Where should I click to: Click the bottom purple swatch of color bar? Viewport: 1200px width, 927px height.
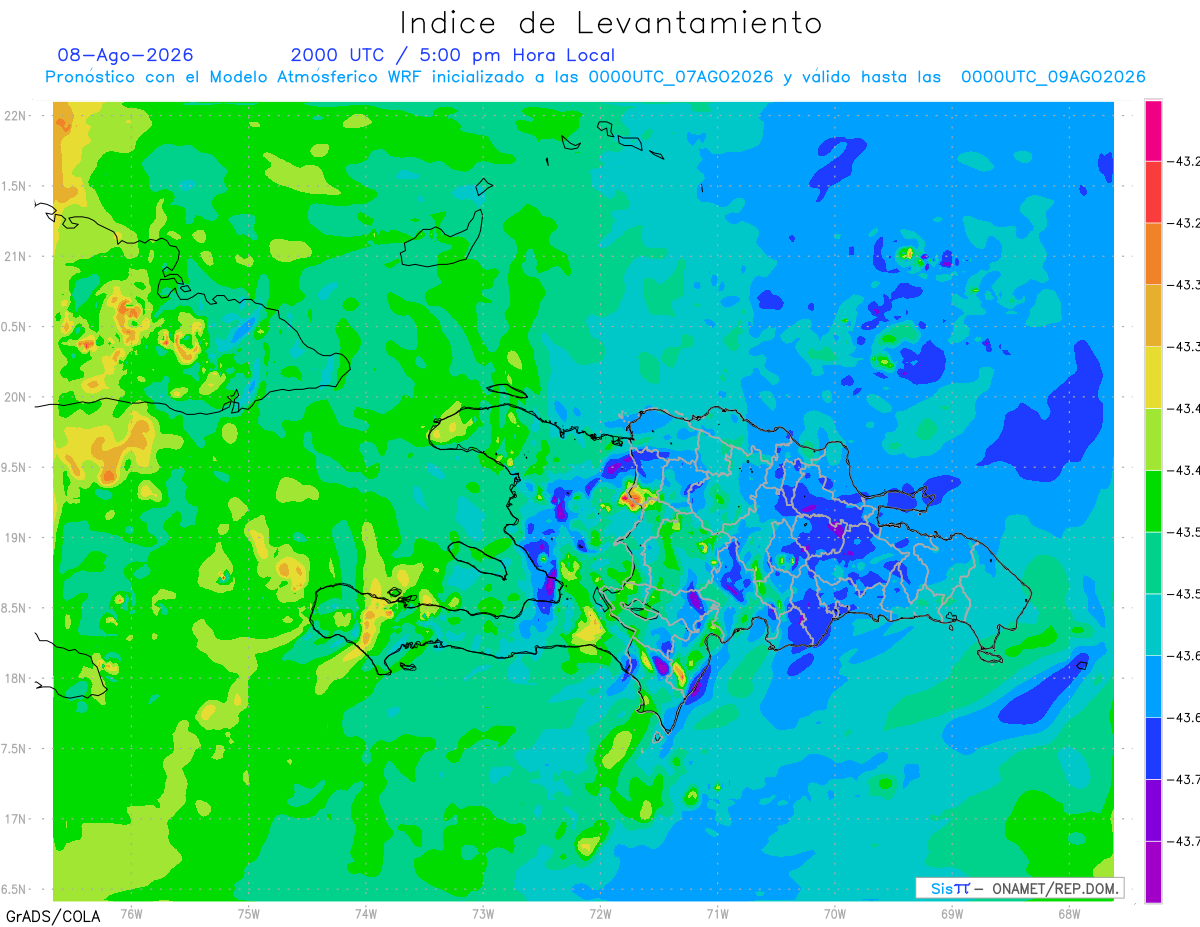point(1153,871)
